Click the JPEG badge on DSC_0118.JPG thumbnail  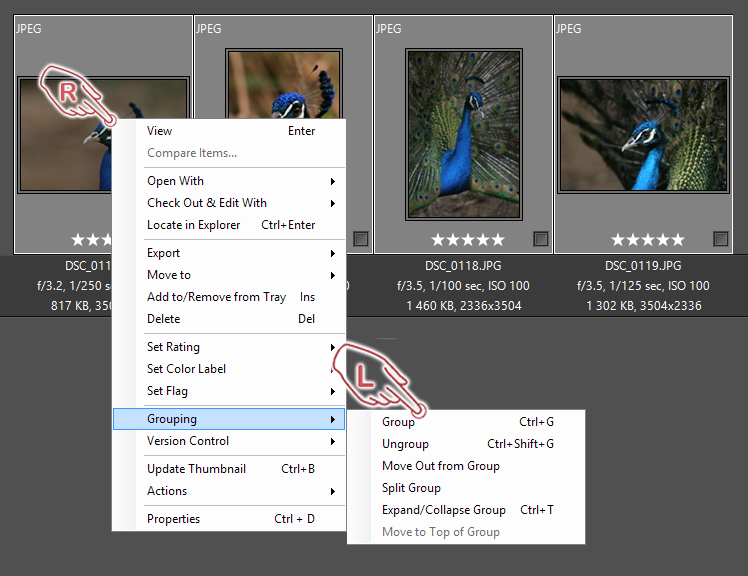tap(388, 29)
